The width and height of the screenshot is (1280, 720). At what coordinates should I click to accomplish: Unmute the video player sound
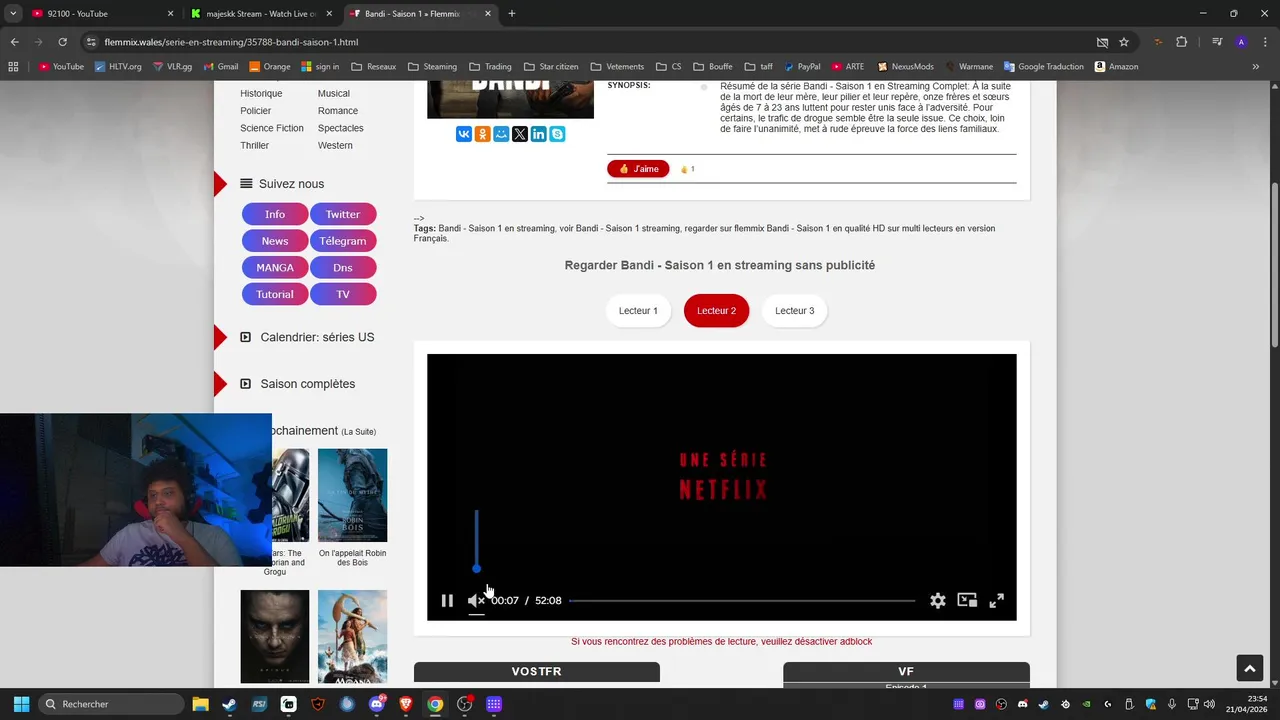476,601
